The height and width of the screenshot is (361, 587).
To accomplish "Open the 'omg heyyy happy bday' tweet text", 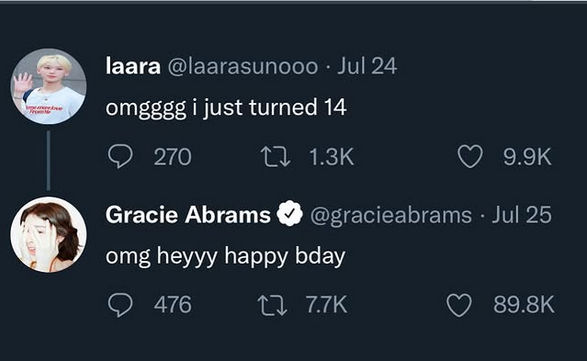I will (x=225, y=257).
